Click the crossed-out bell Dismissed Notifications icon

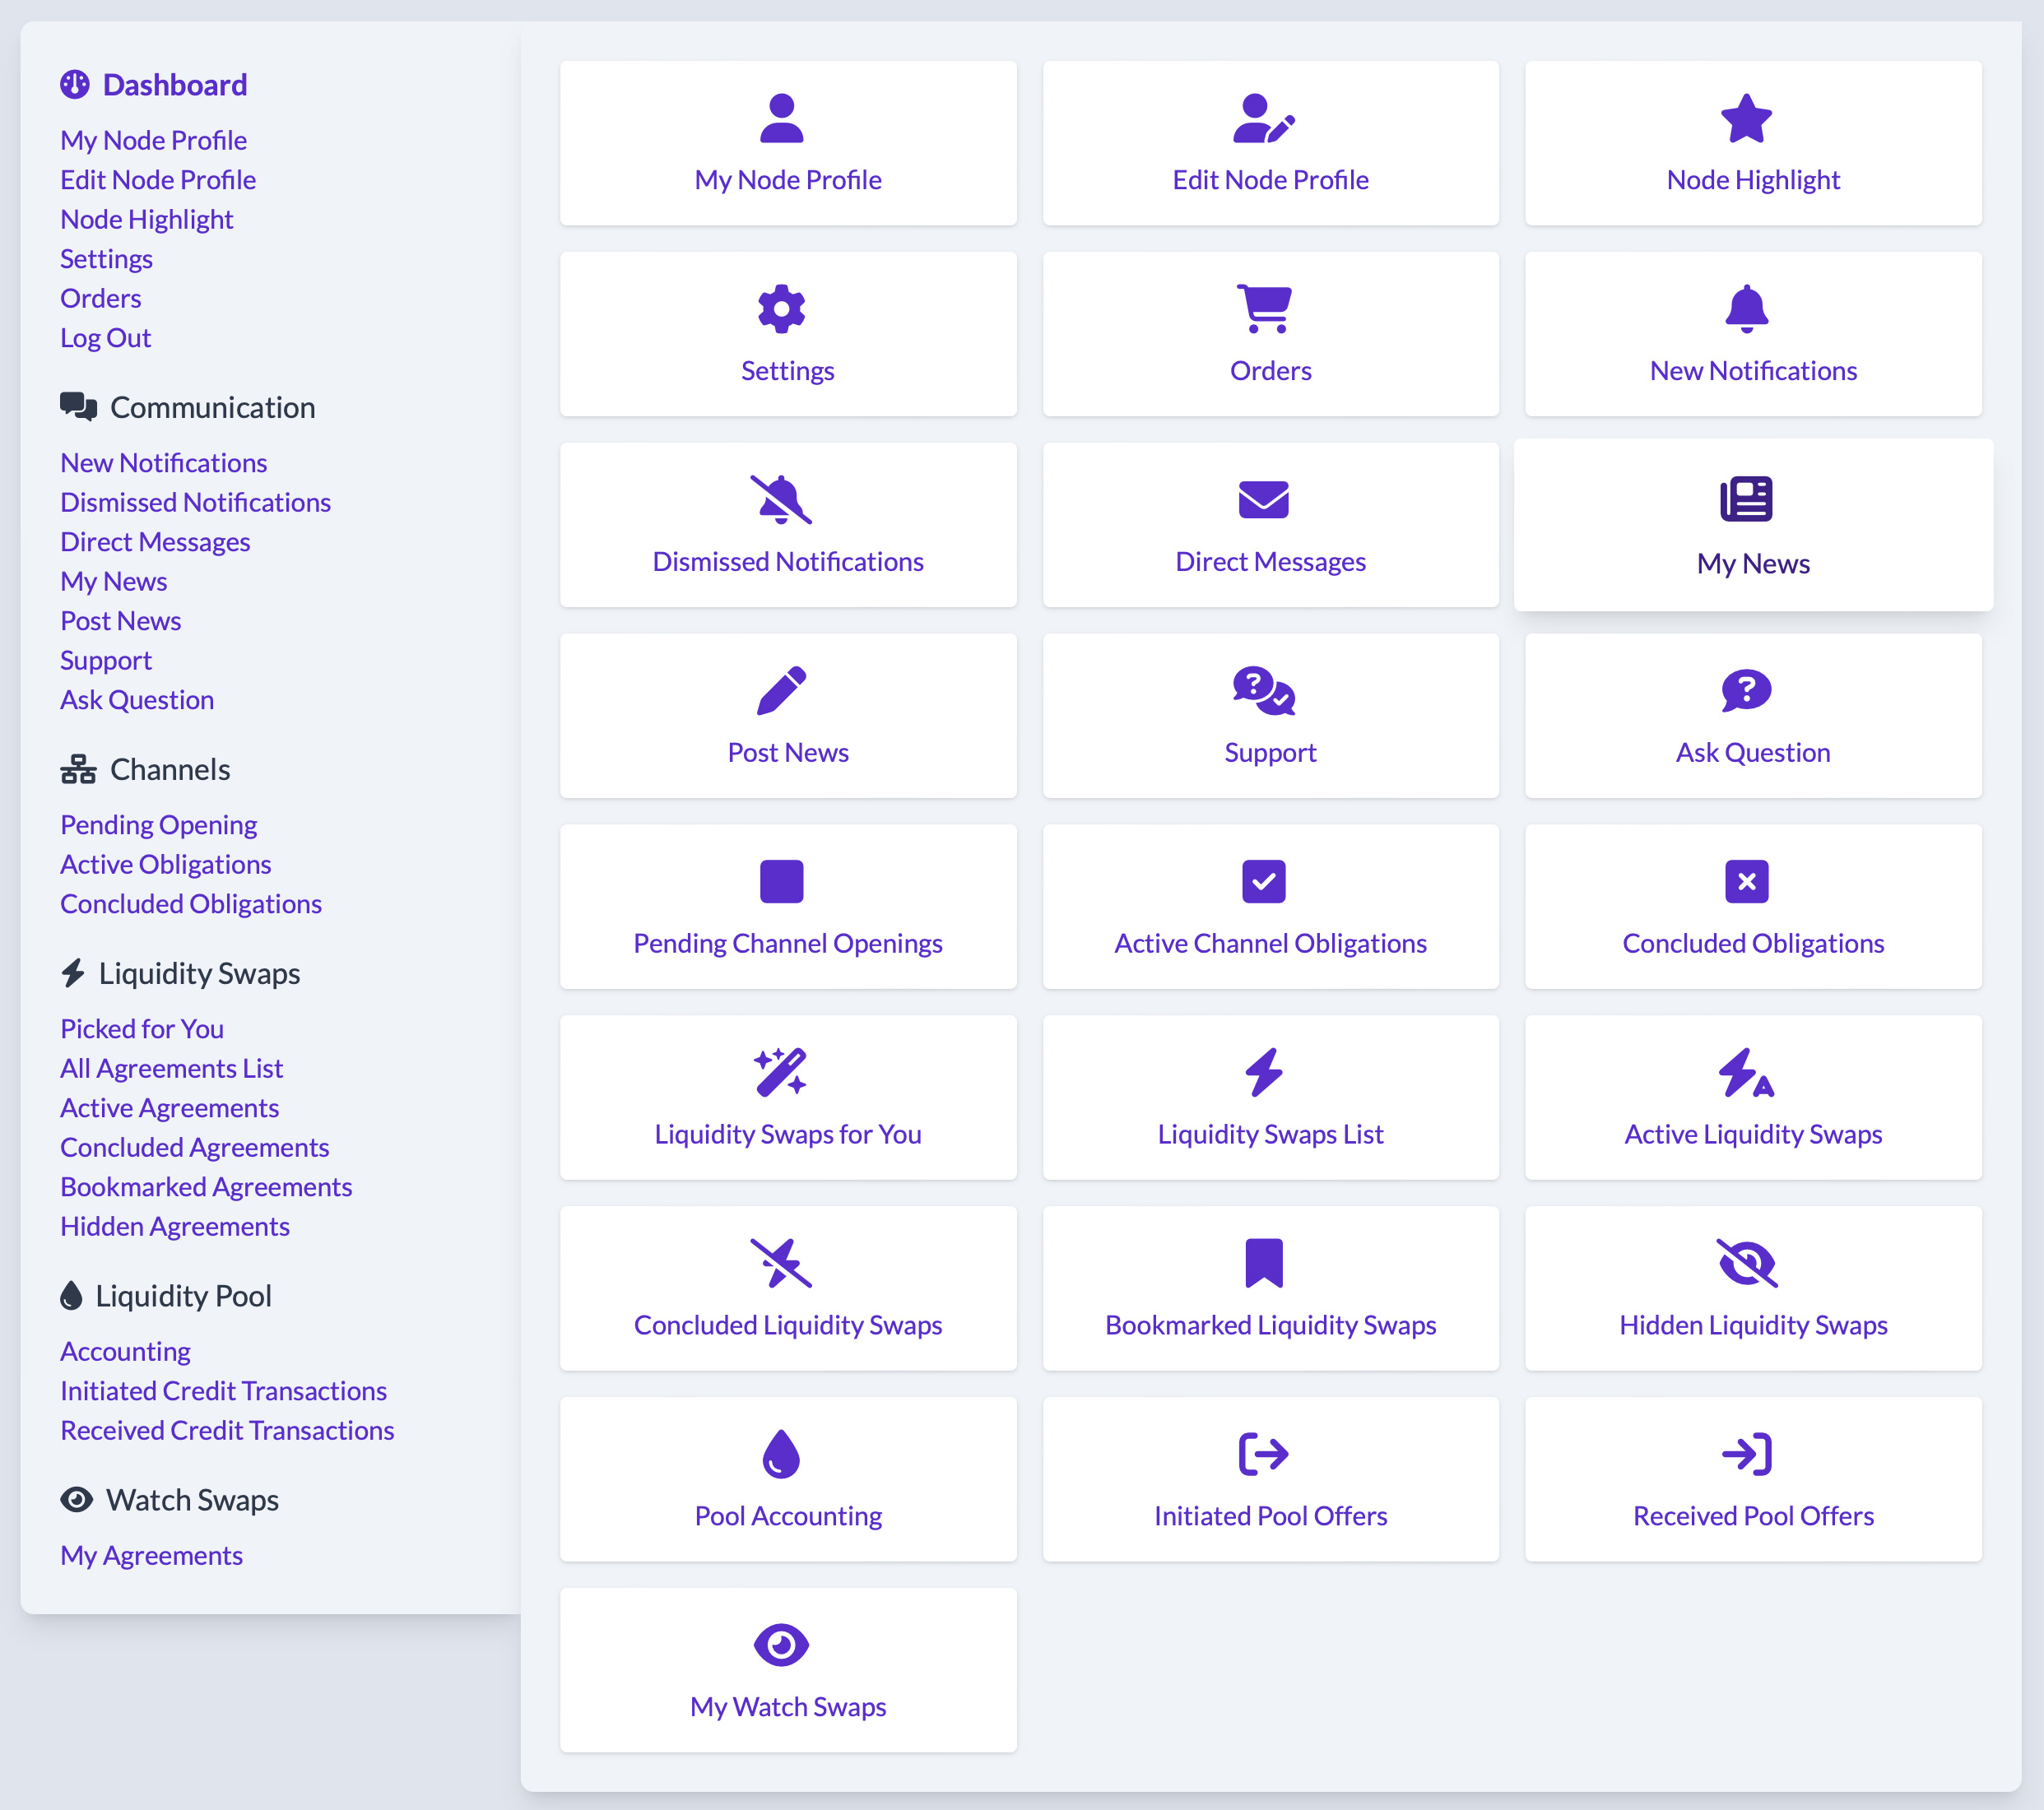tap(781, 500)
